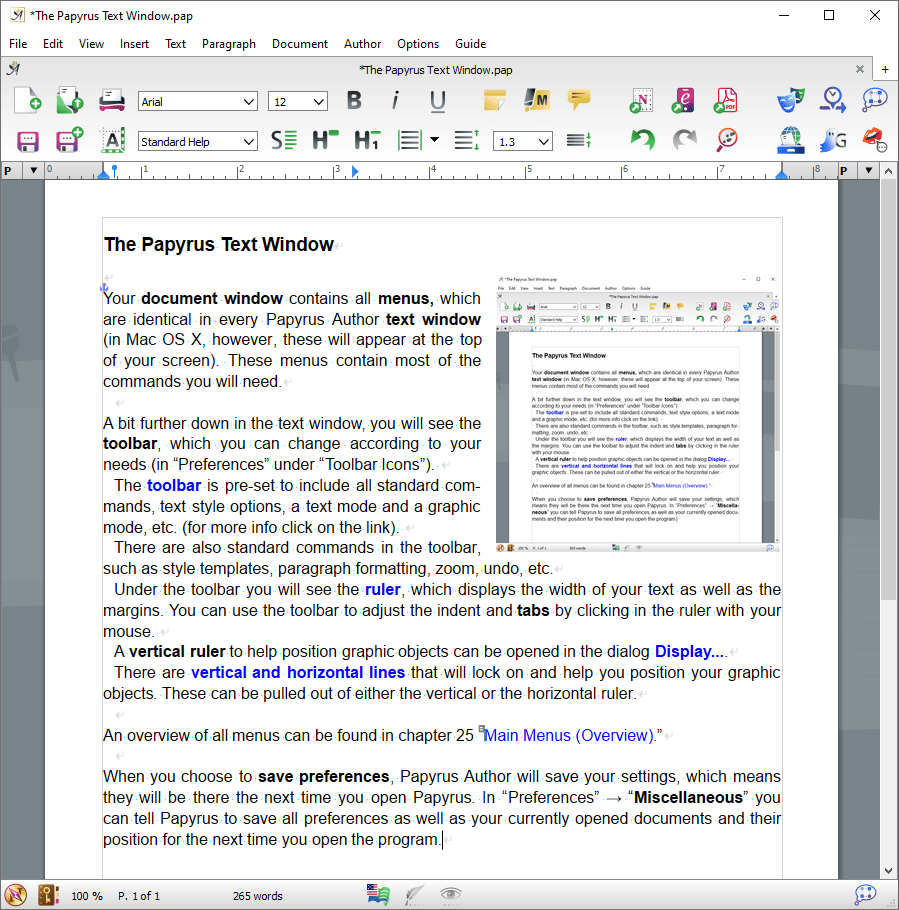899x910 pixels.
Task: Open the thinking board icon in toolbar
Action: (875, 100)
